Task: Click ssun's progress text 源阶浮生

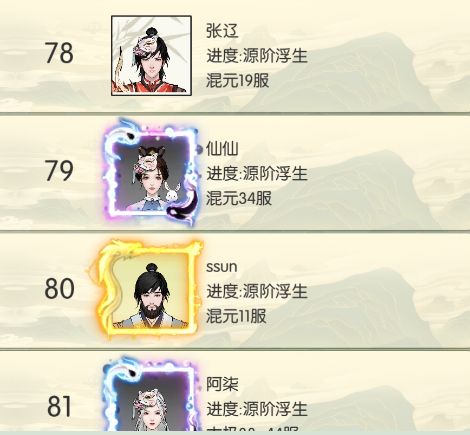Action: (x=275, y=291)
